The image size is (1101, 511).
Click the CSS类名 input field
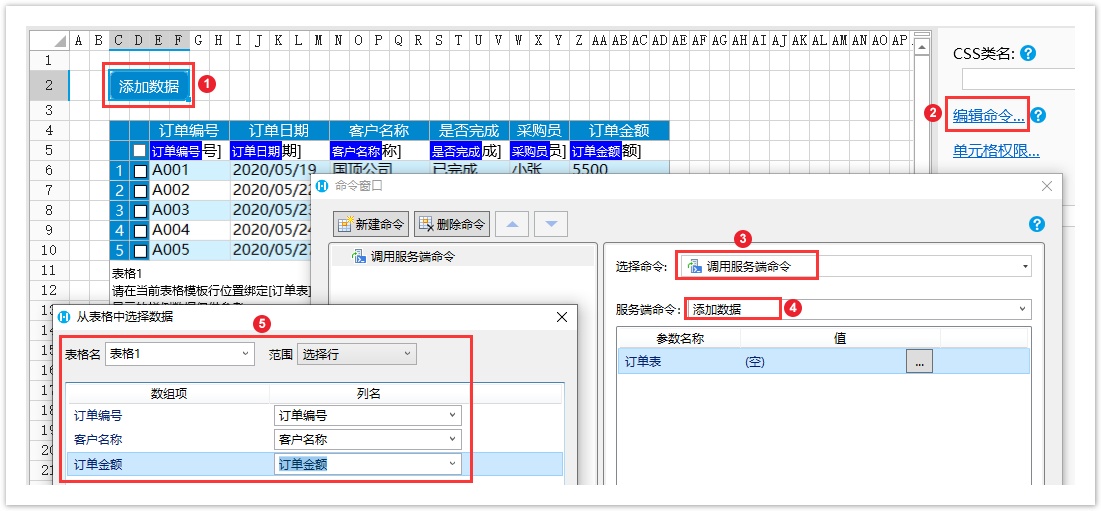pos(1018,79)
